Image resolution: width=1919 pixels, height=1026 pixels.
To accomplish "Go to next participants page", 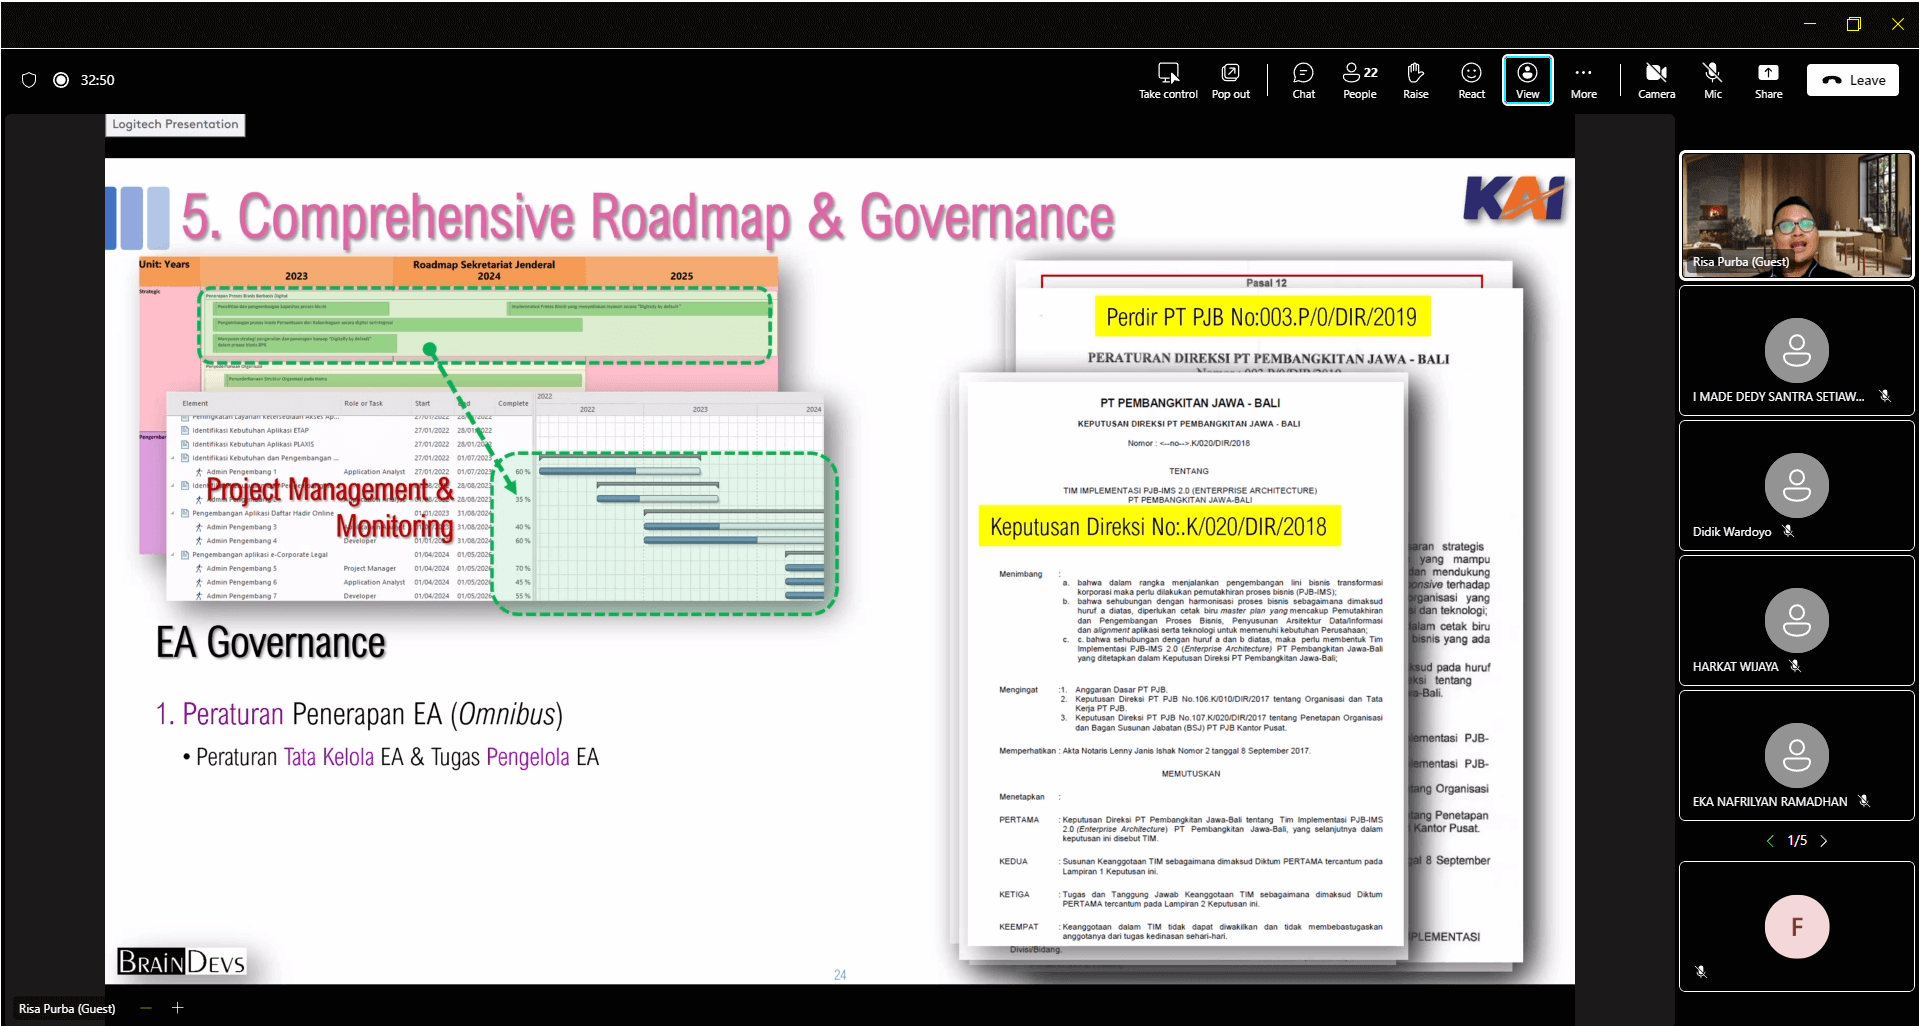I will (x=1824, y=841).
